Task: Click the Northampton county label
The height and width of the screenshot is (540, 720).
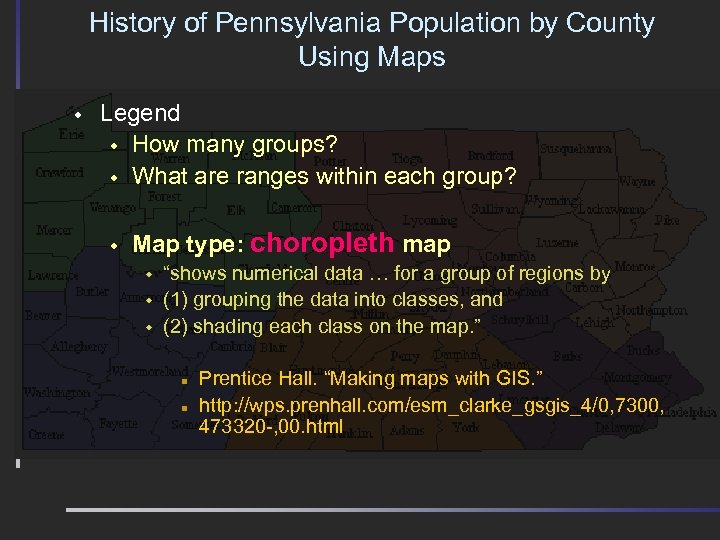Action: (651, 311)
